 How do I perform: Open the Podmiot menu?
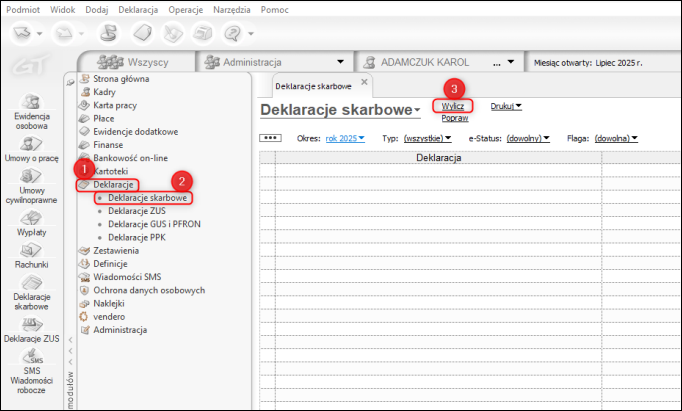click(x=23, y=10)
